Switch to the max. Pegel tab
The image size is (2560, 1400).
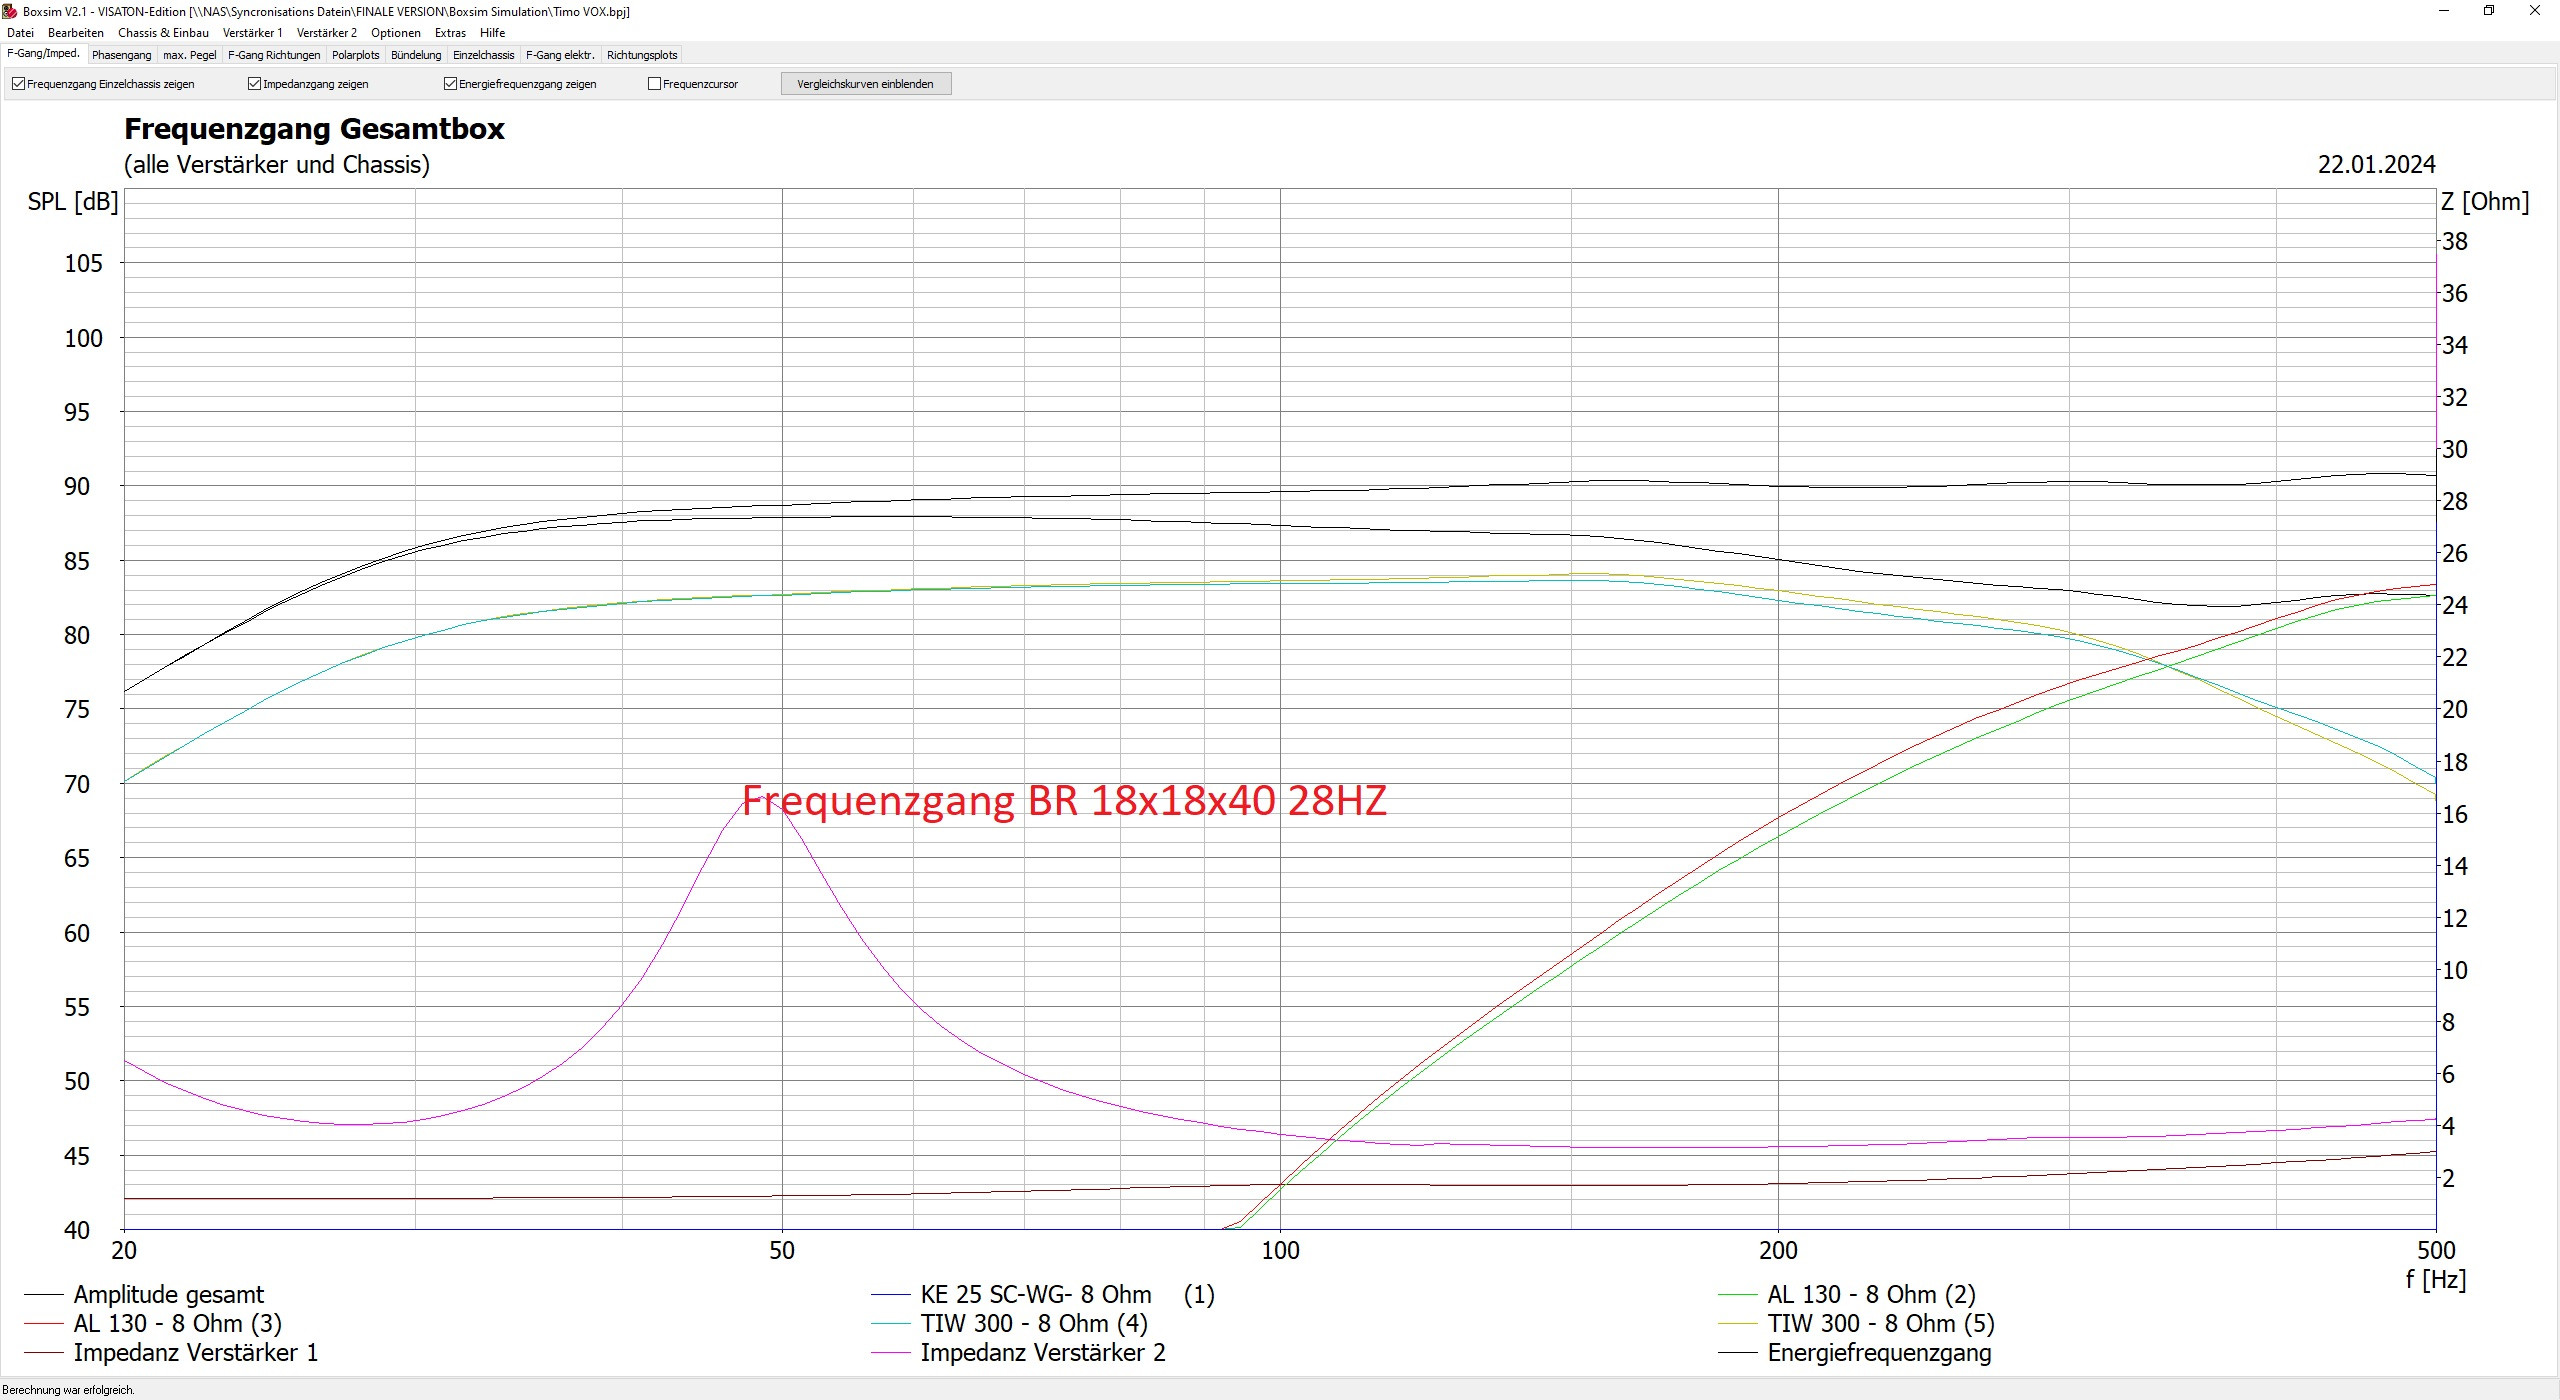[189, 55]
